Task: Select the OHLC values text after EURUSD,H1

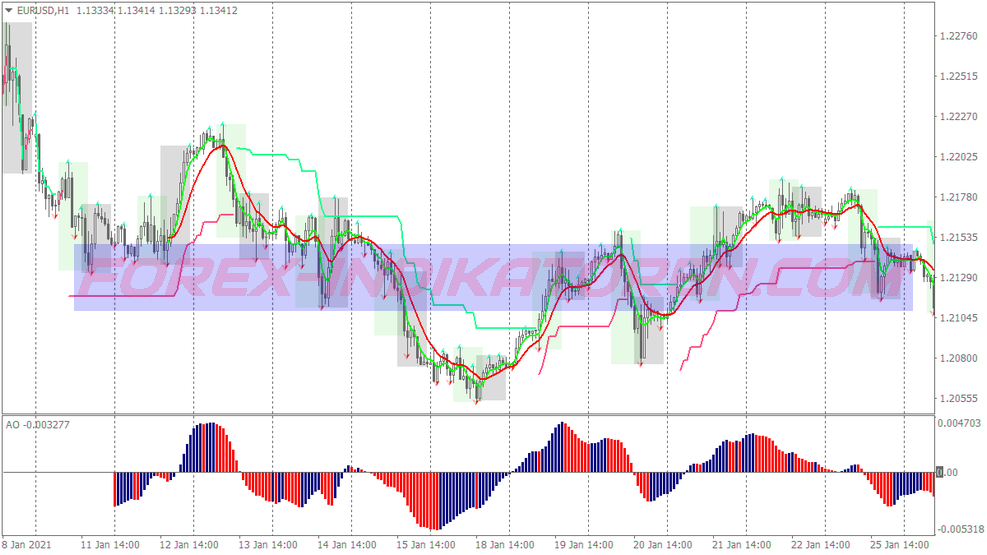Action: (157, 11)
